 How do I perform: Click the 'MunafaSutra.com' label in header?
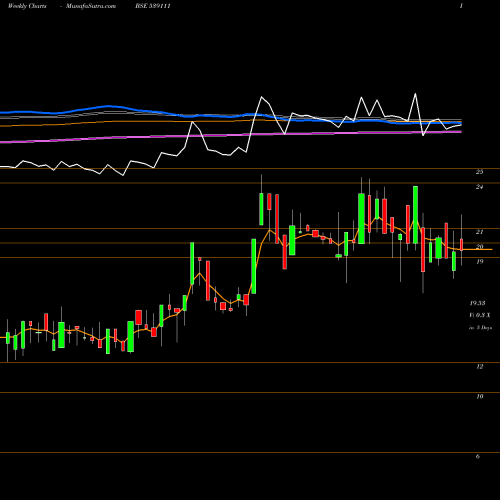[x=91, y=6]
